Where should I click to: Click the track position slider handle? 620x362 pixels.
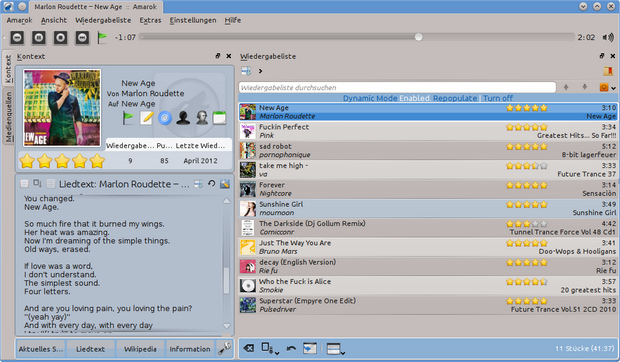click(418, 37)
